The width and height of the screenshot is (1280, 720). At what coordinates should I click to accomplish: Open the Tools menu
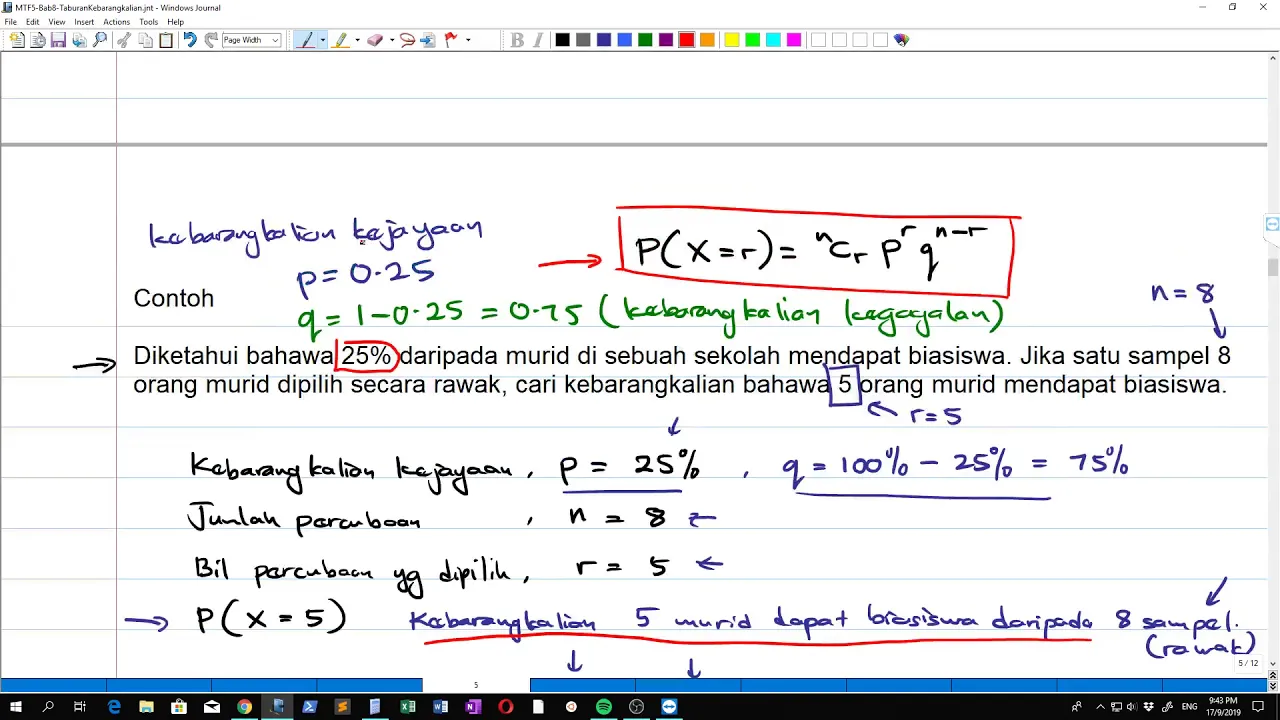(149, 22)
